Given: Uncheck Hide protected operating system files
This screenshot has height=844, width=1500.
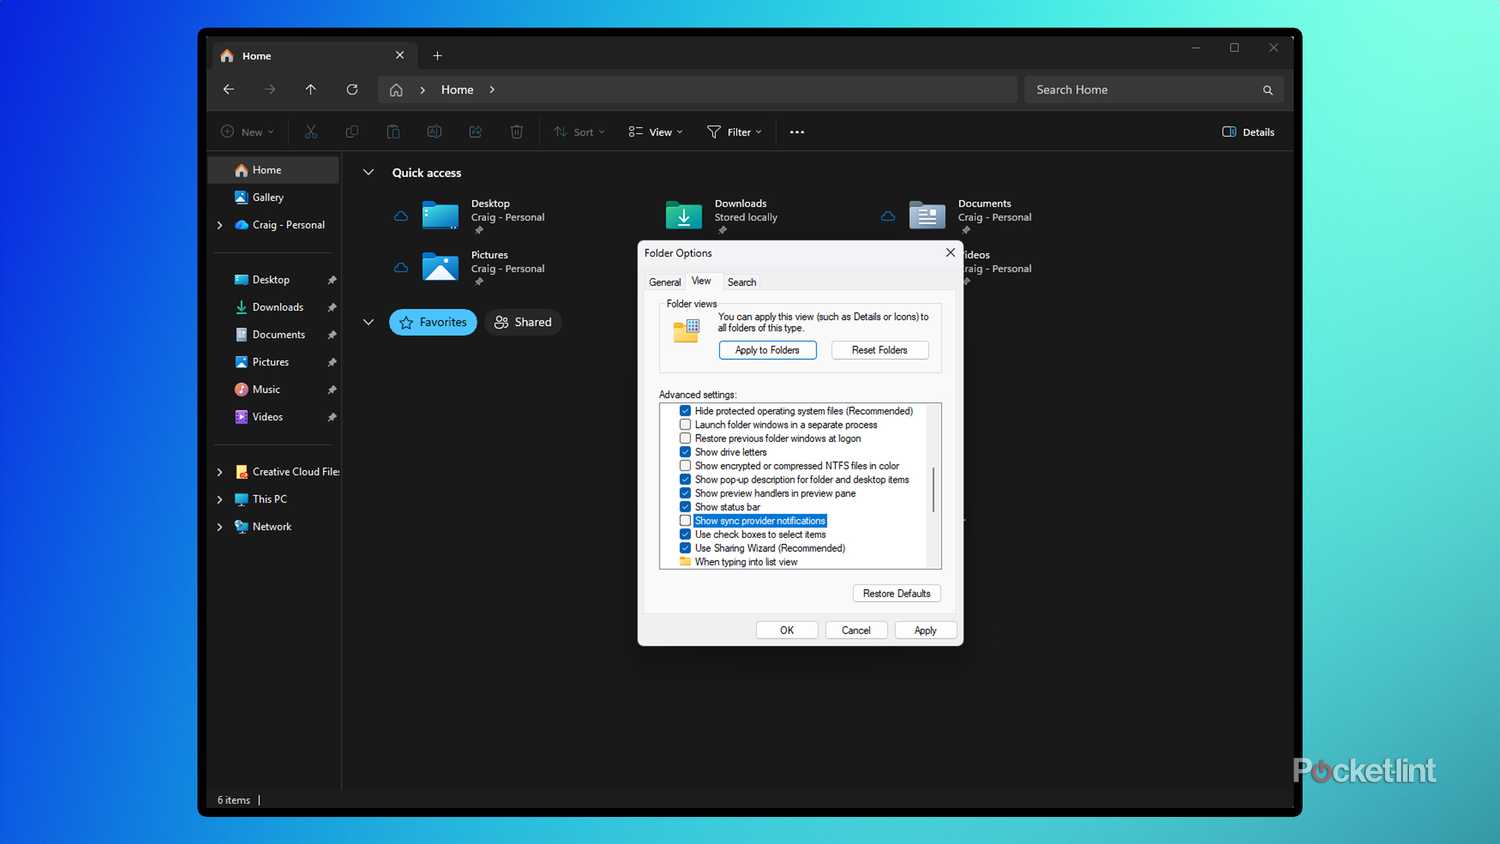Looking at the screenshot, I should (685, 410).
